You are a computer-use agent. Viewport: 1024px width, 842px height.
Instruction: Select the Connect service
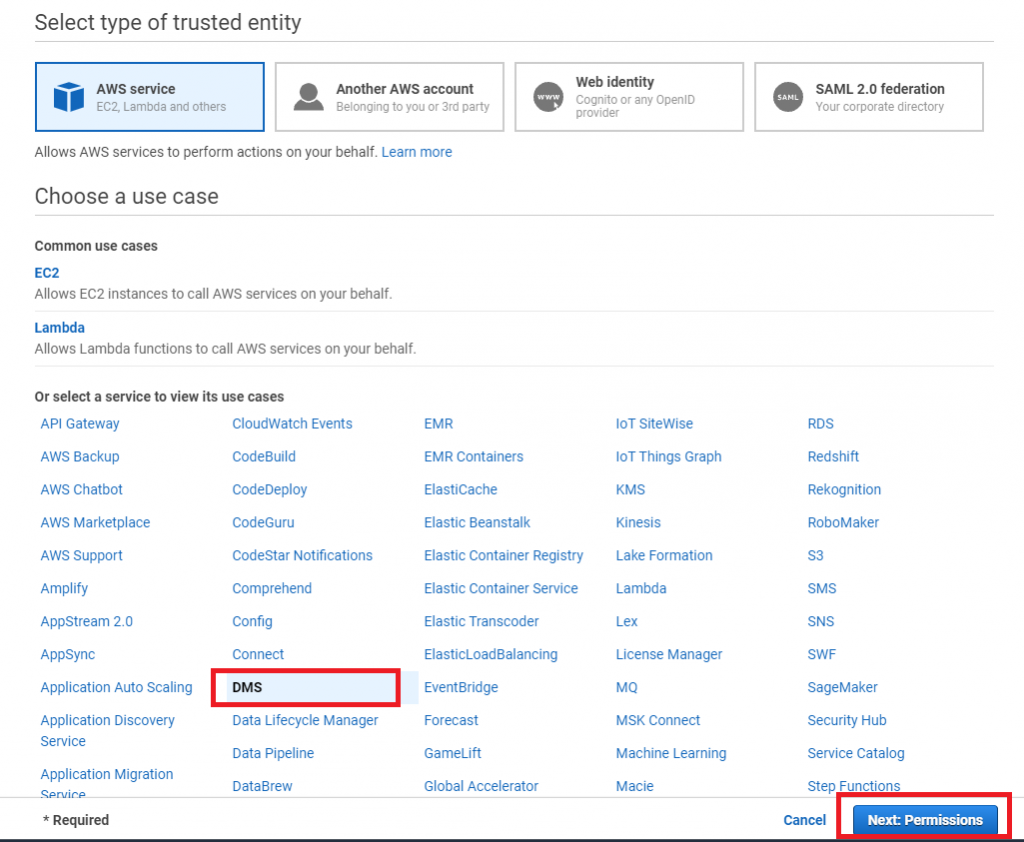point(258,654)
